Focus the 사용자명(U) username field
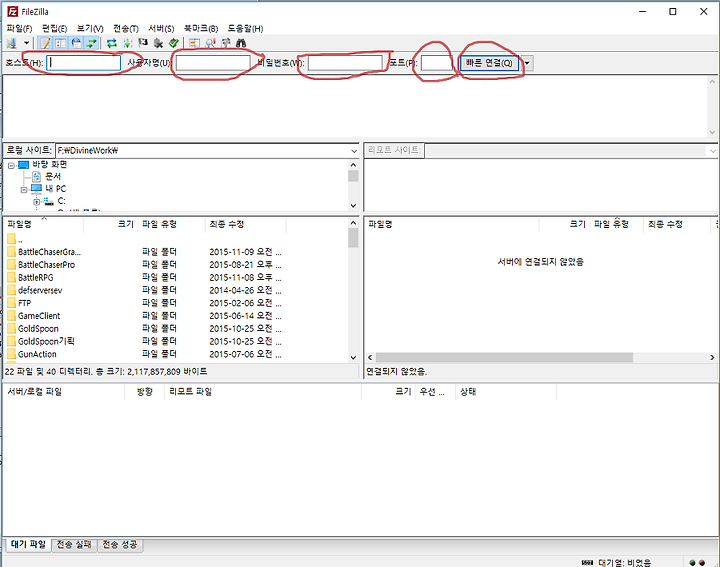The height and width of the screenshot is (567, 720). click(213, 62)
